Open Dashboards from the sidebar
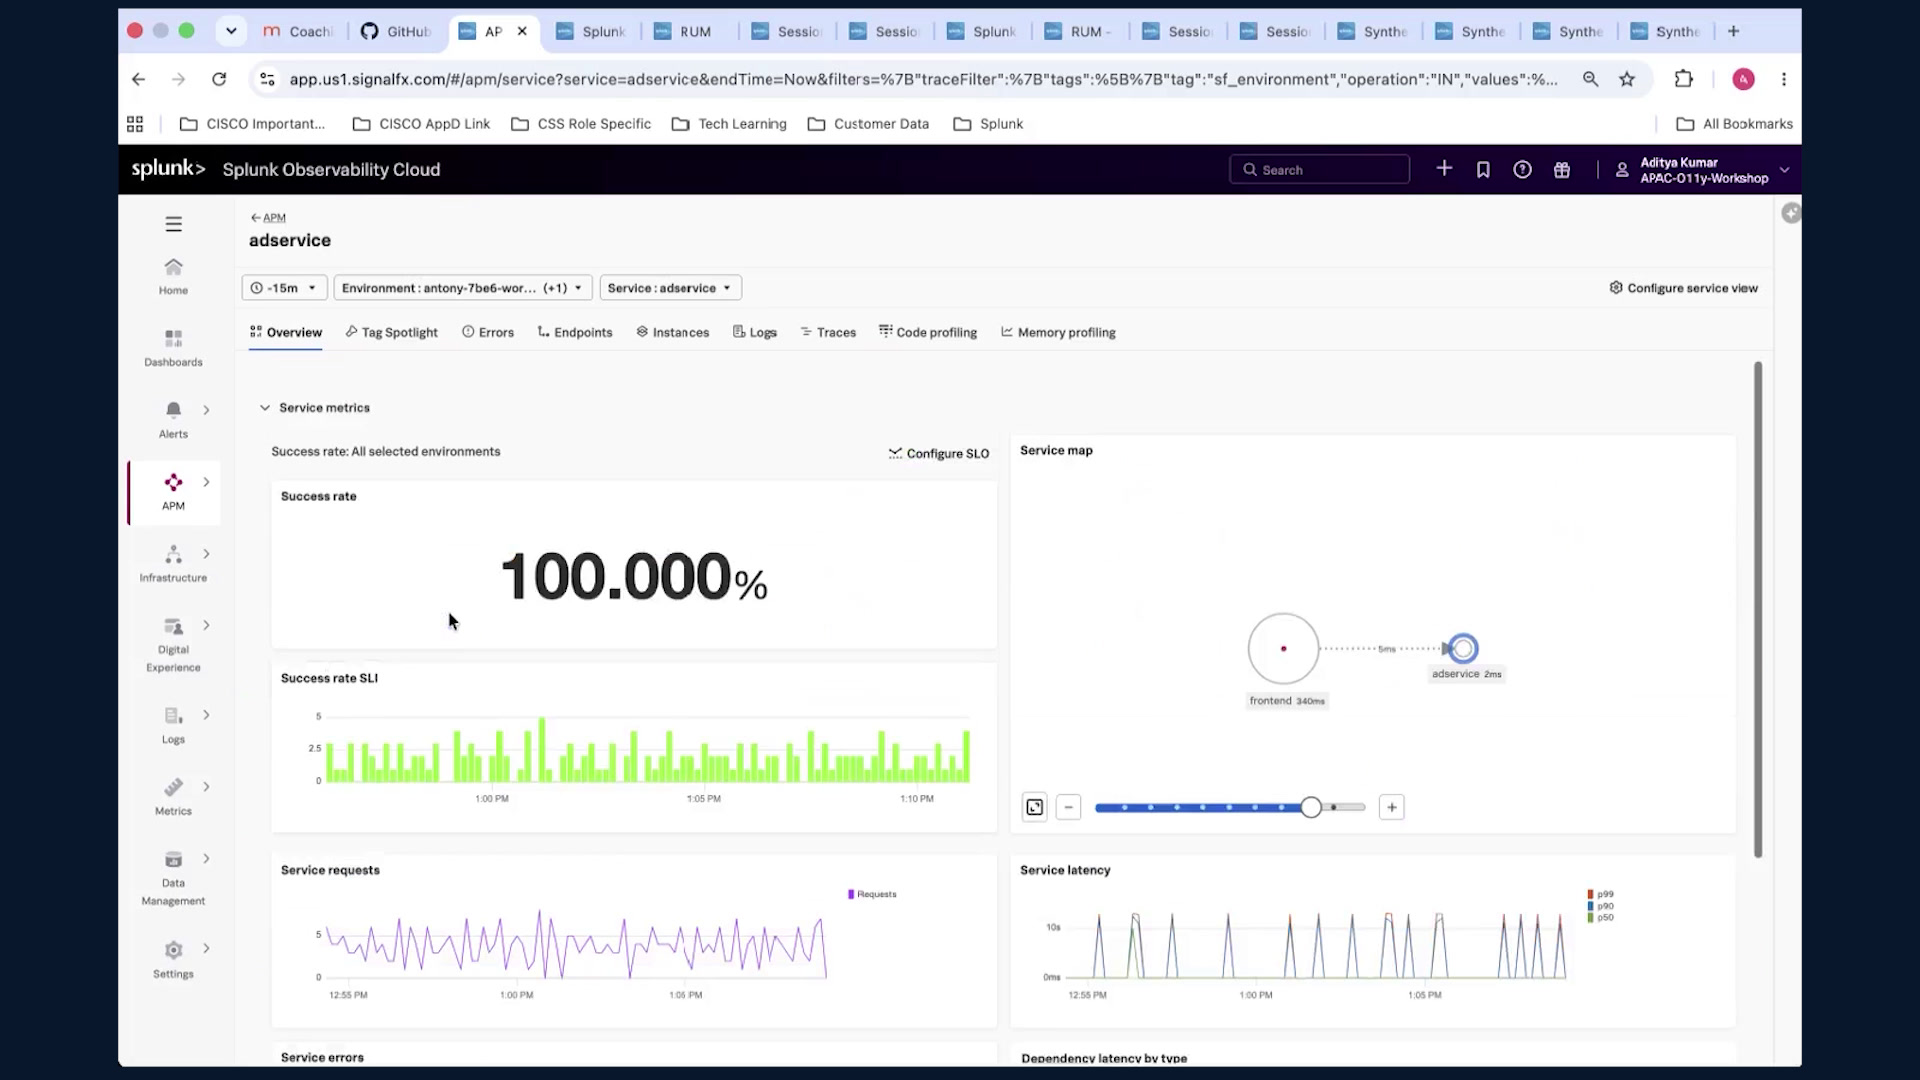The height and width of the screenshot is (1080, 1920). click(173, 348)
